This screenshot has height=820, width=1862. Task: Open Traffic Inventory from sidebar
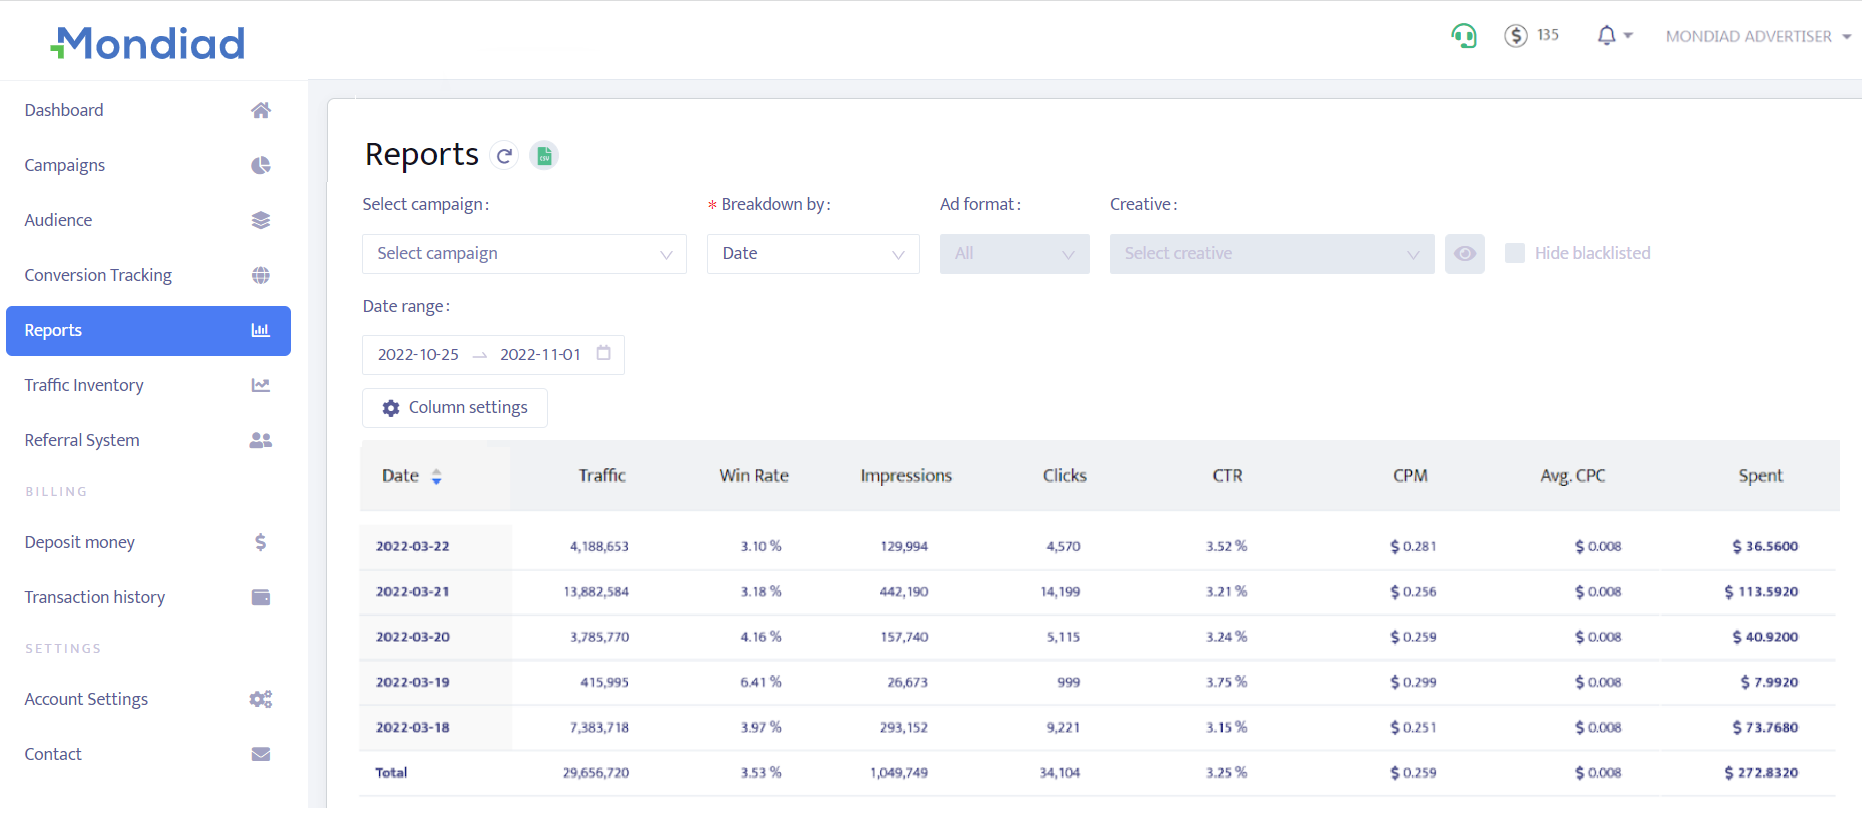[x=84, y=385]
